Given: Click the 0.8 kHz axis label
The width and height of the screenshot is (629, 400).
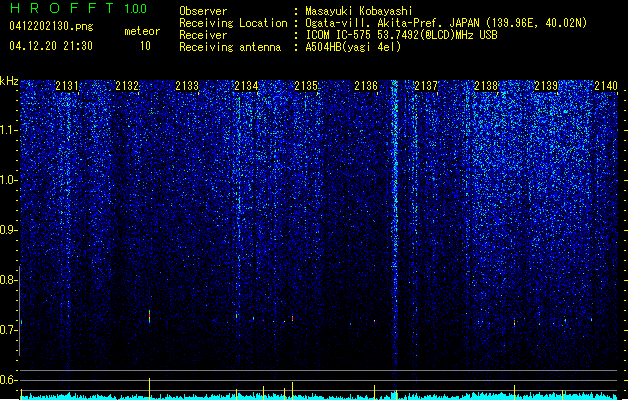Looking at the screenshot, I should (x=8, y=280).
